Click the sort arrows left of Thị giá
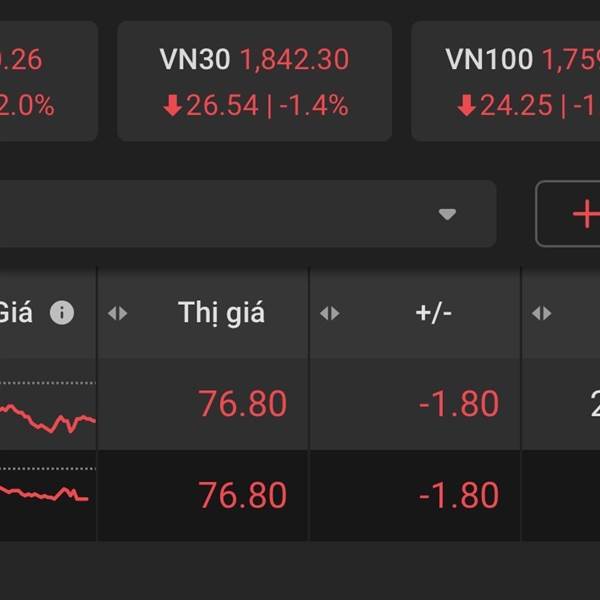The image size is (600, 600). [x=118, y=313]
